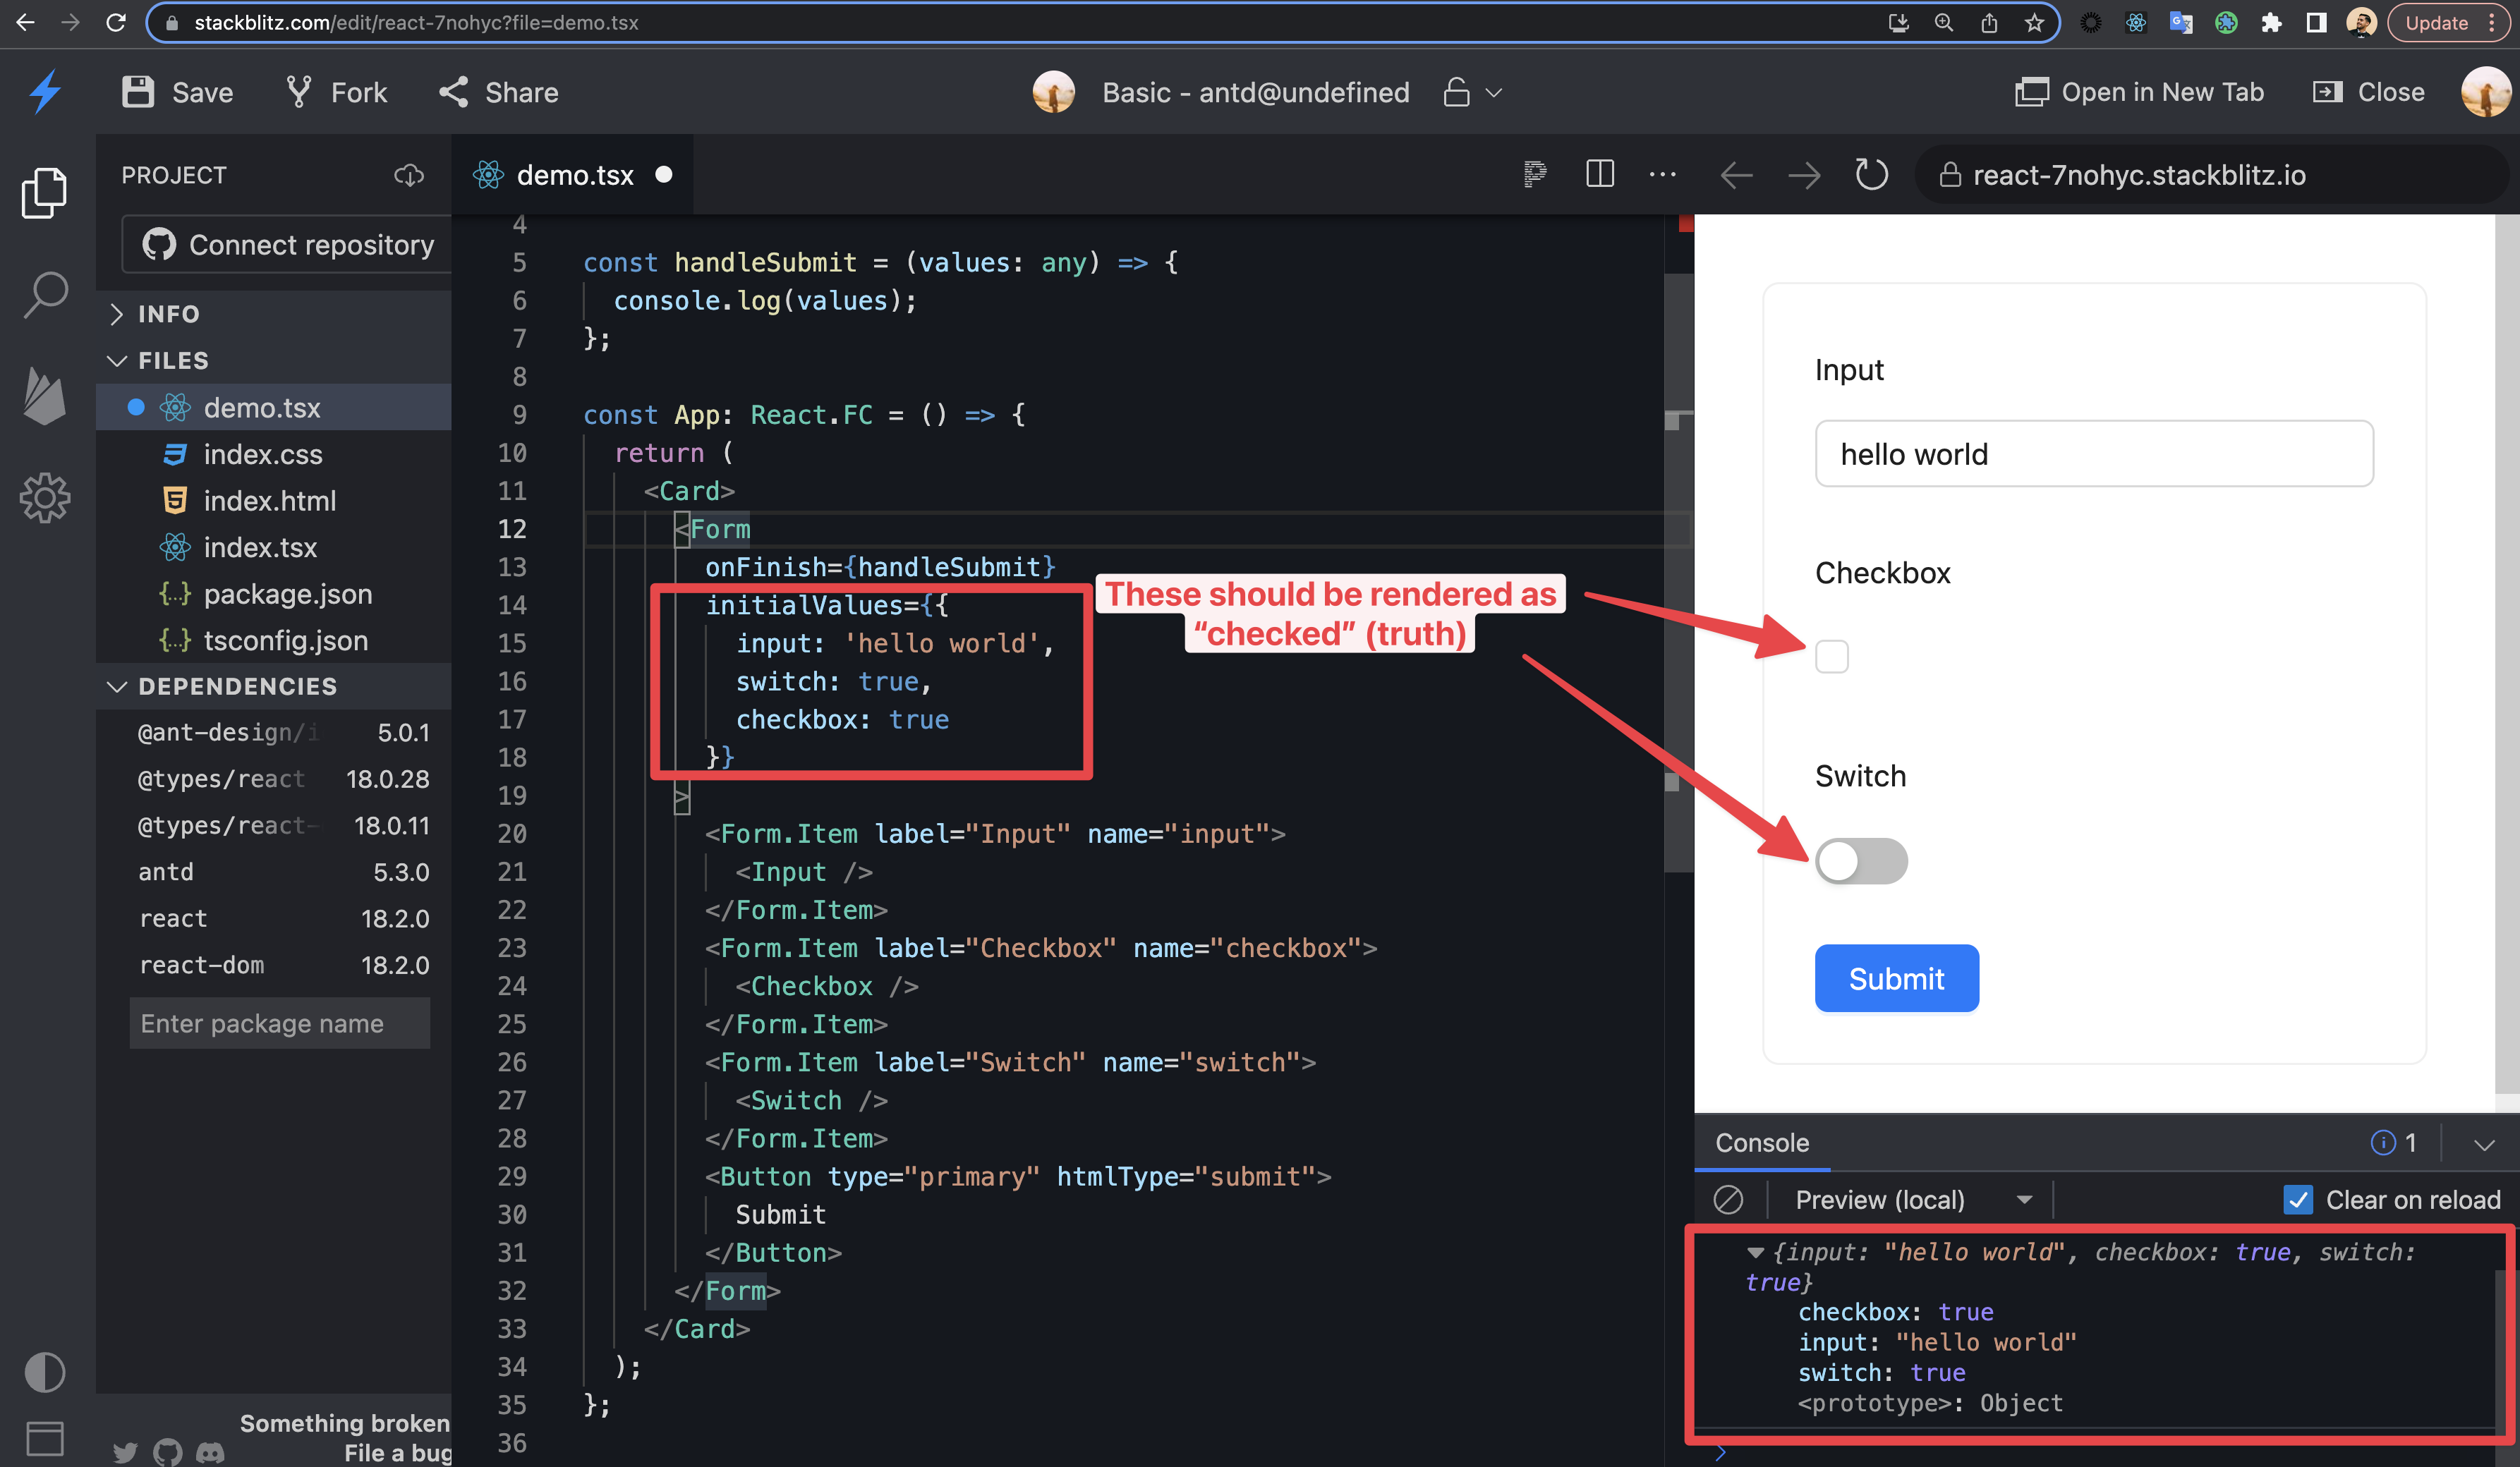This screenshot has height=1467, width=2520.
Task: Open tsconfig.json in file tree
Action: pyautogui.click(x=273, y=640)
